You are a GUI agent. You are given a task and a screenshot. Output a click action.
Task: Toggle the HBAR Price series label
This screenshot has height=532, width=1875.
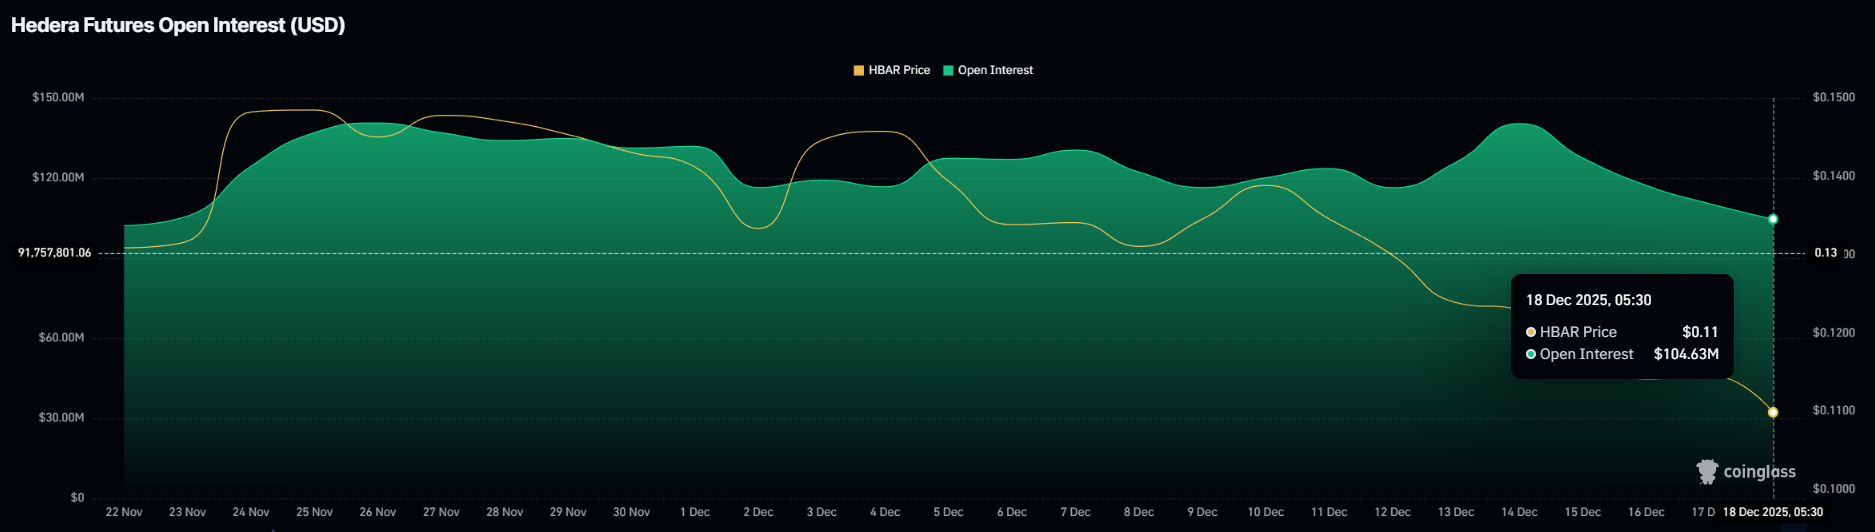899,70
